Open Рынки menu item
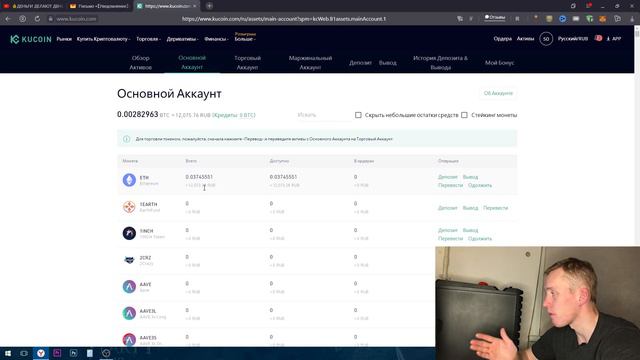Screen dimensions: 640x360 (x=64, y=39)
